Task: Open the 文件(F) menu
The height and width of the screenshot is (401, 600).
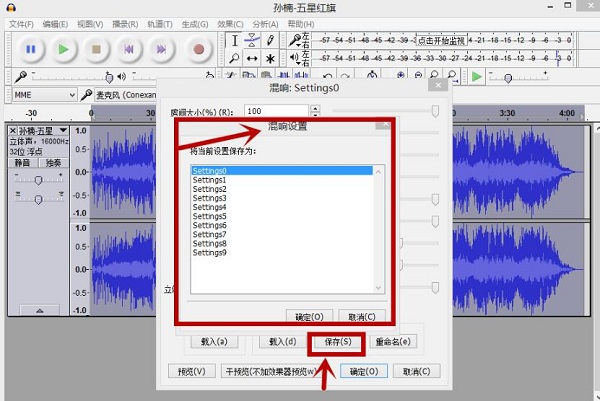Action: click(21, 23)
